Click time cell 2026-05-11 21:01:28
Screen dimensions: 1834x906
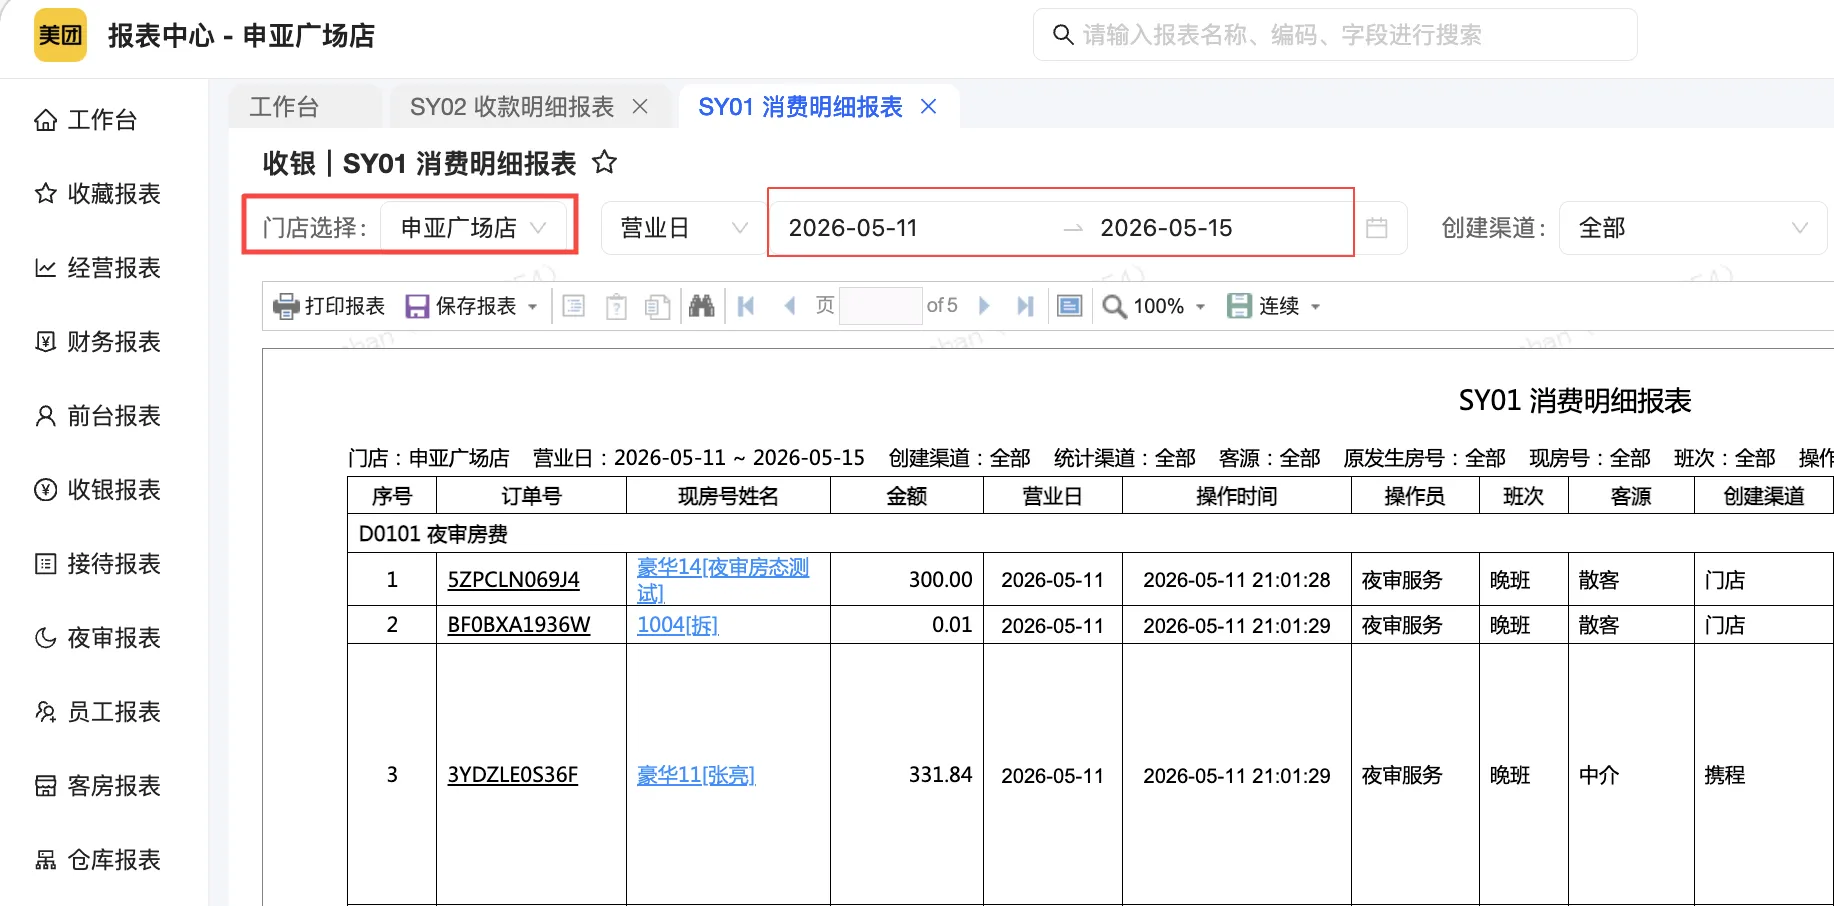click(1237, 580)
